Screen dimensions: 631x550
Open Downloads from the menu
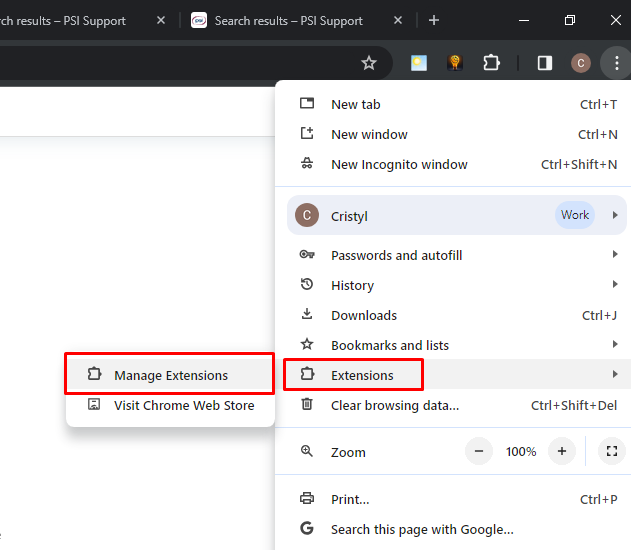[x=453, y=315]
